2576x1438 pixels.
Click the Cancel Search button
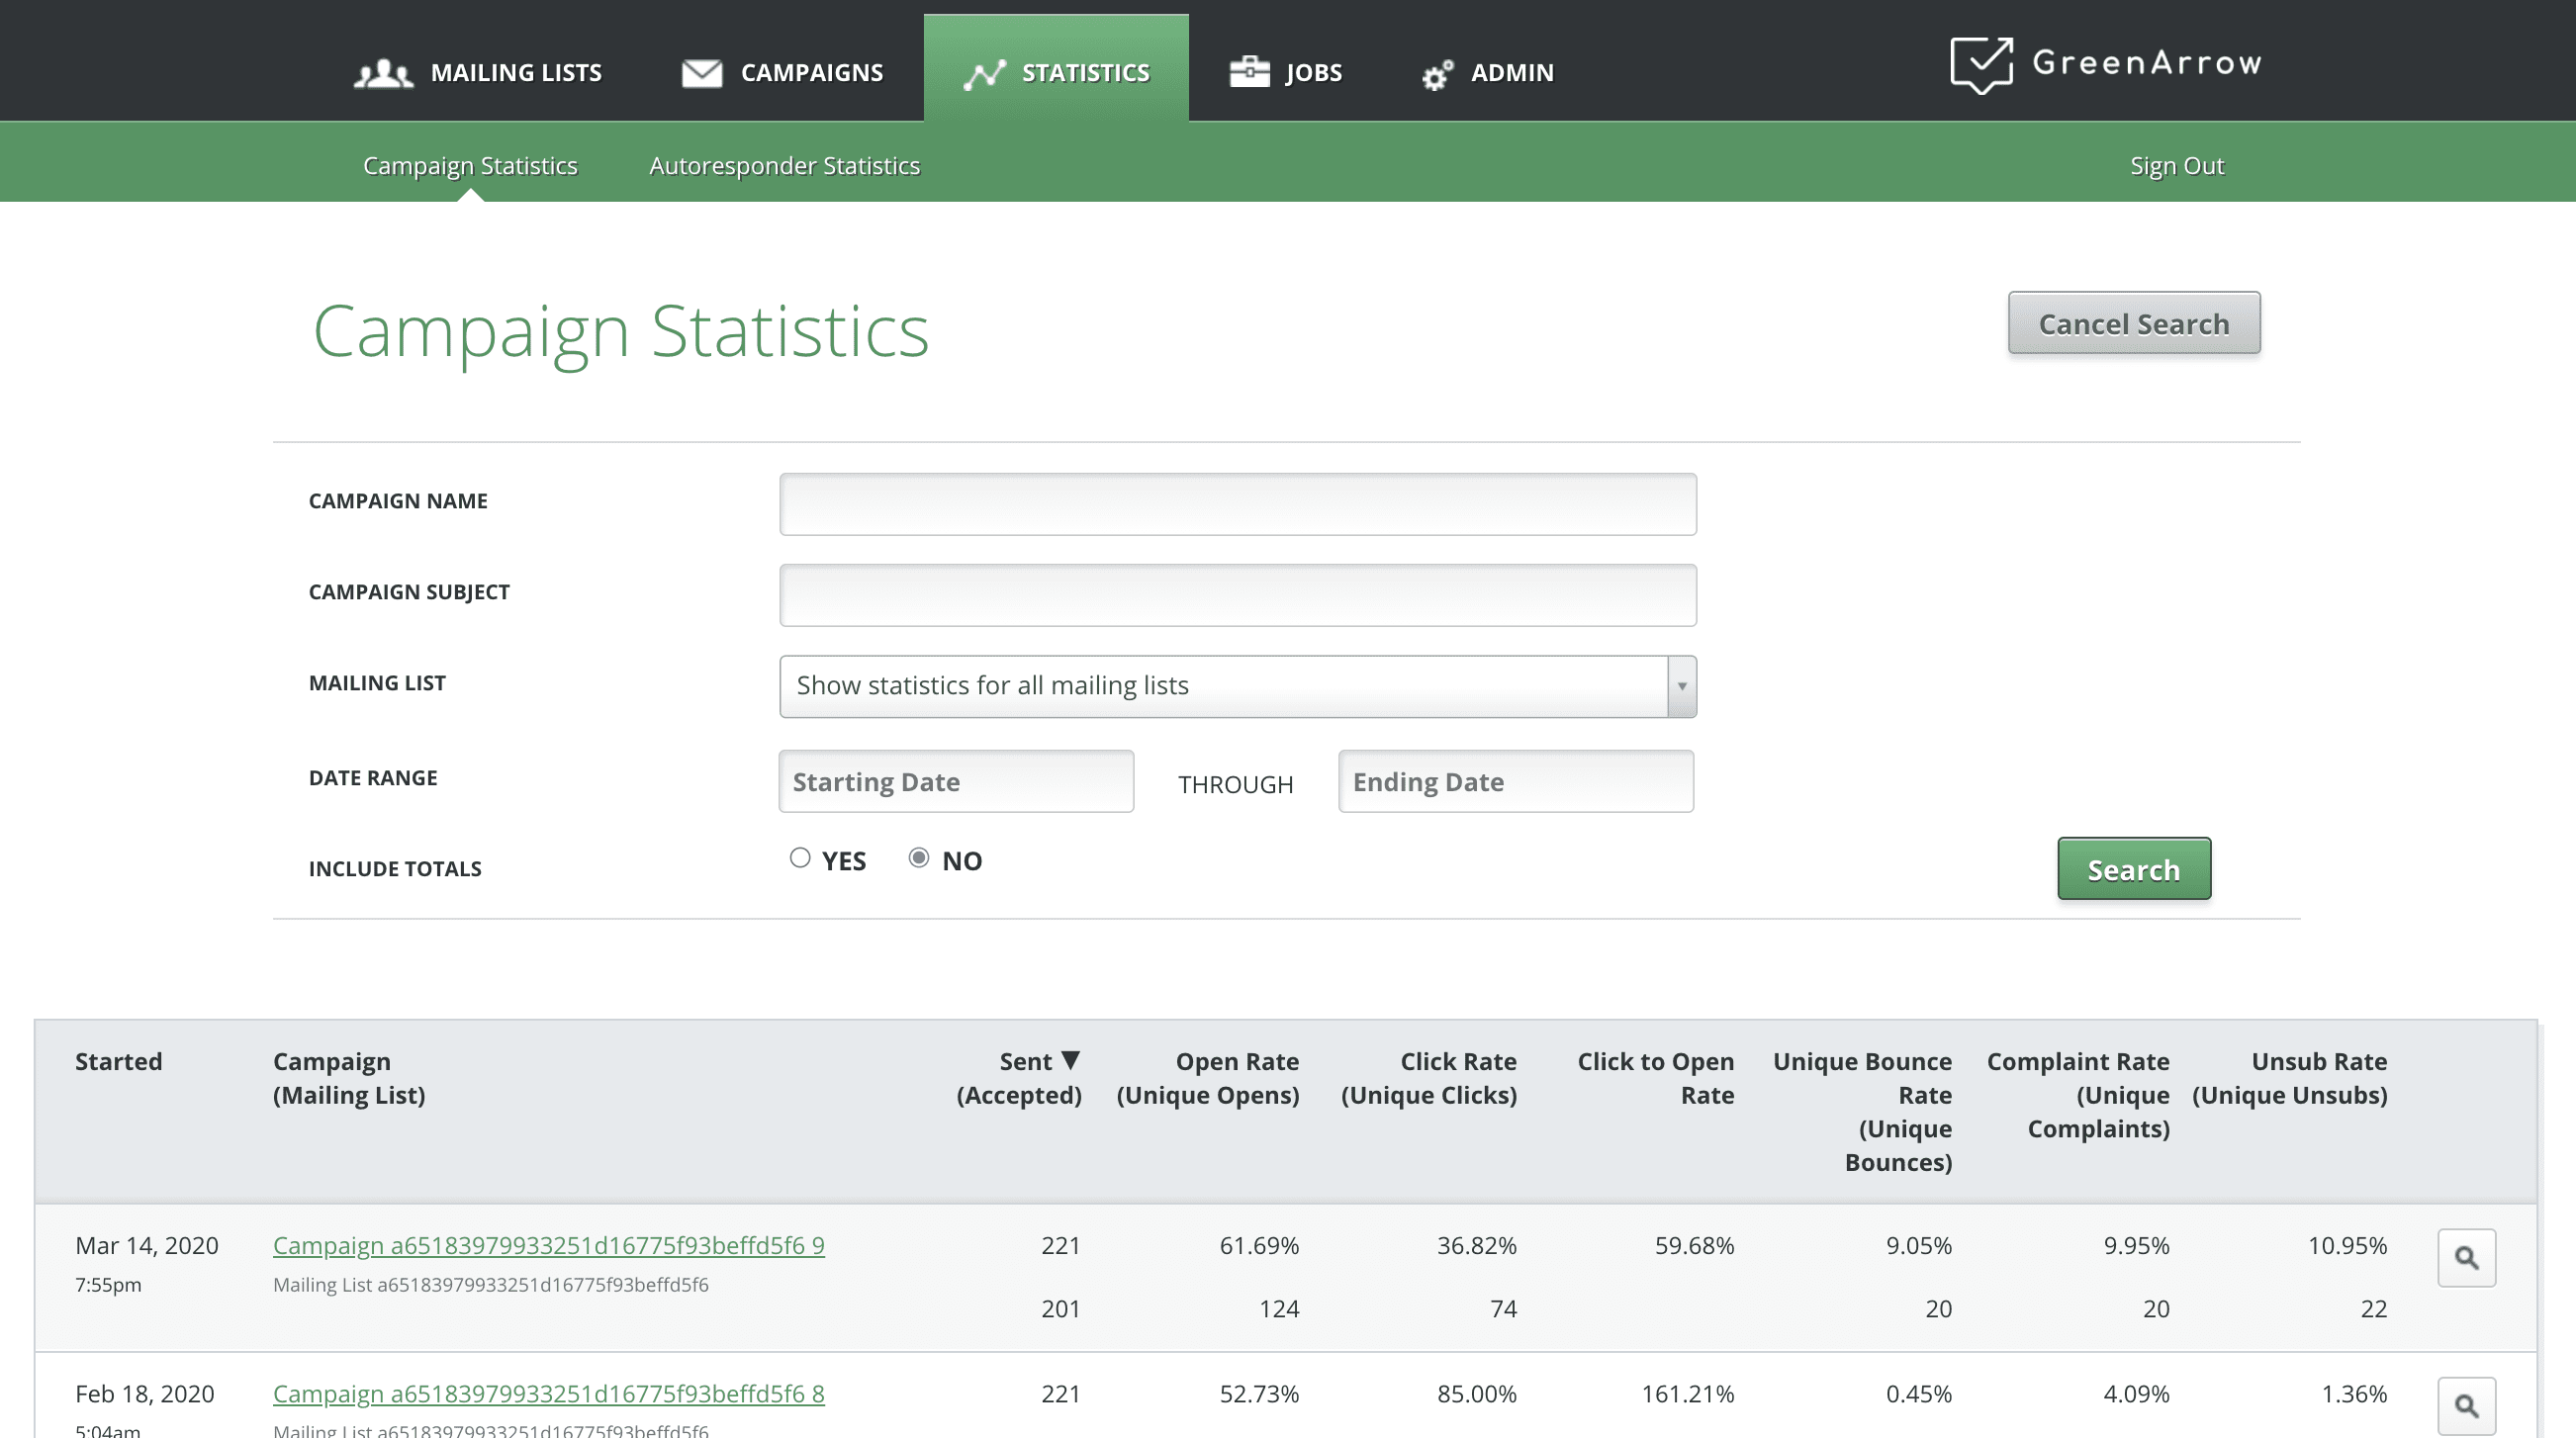(2134, 322)
